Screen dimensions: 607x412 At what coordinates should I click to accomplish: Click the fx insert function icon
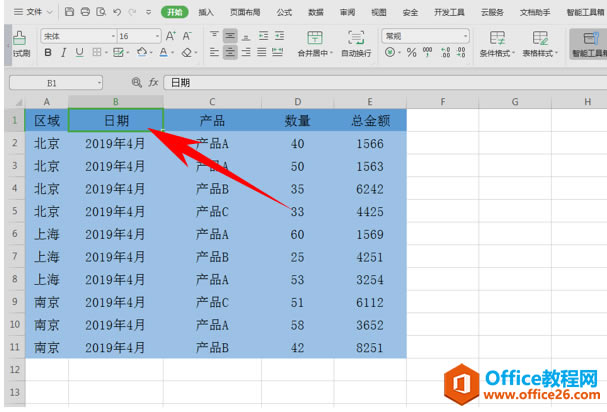(x=153, y=82)
